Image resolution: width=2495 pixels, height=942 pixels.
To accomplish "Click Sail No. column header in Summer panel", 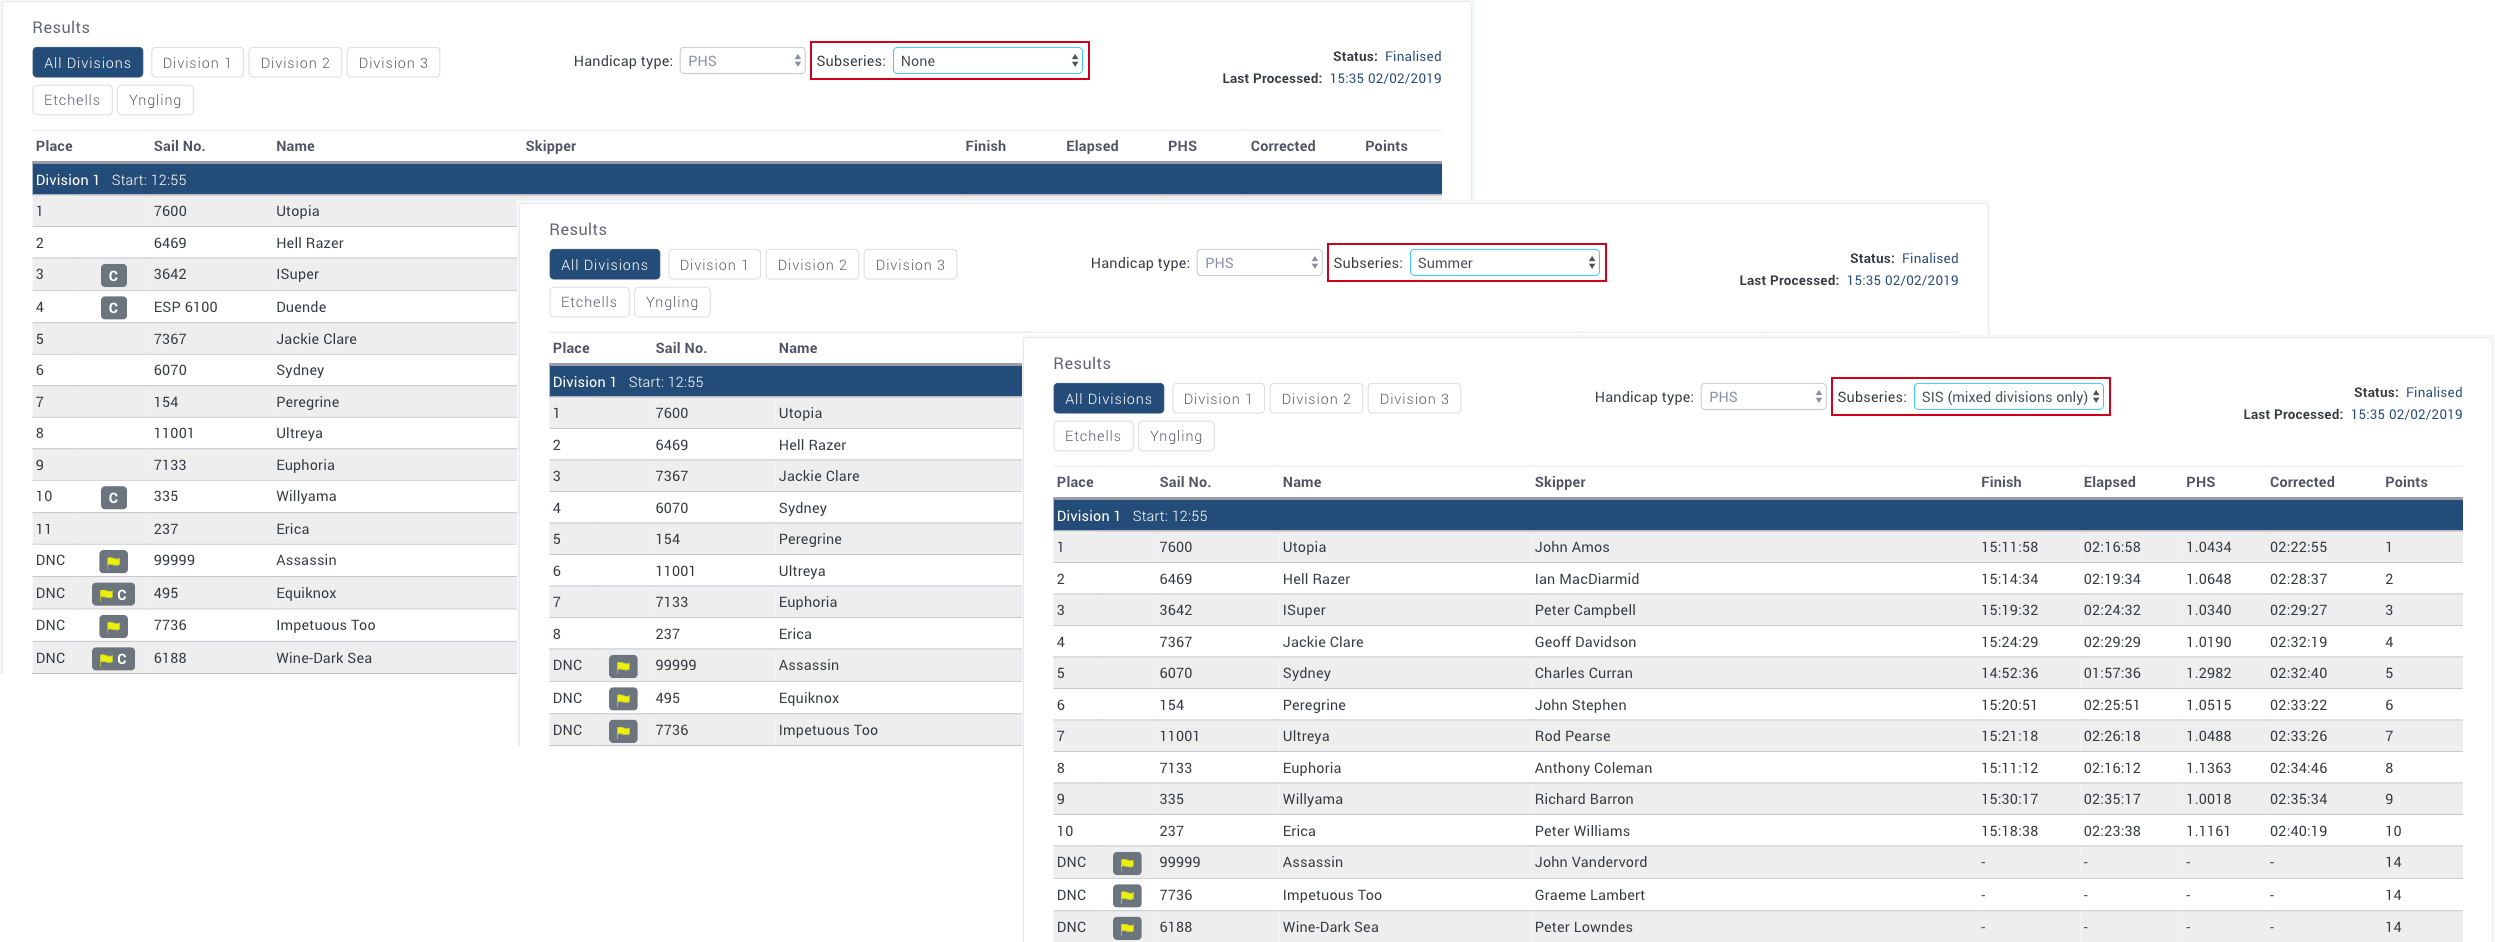I will [x=681, y=348].
